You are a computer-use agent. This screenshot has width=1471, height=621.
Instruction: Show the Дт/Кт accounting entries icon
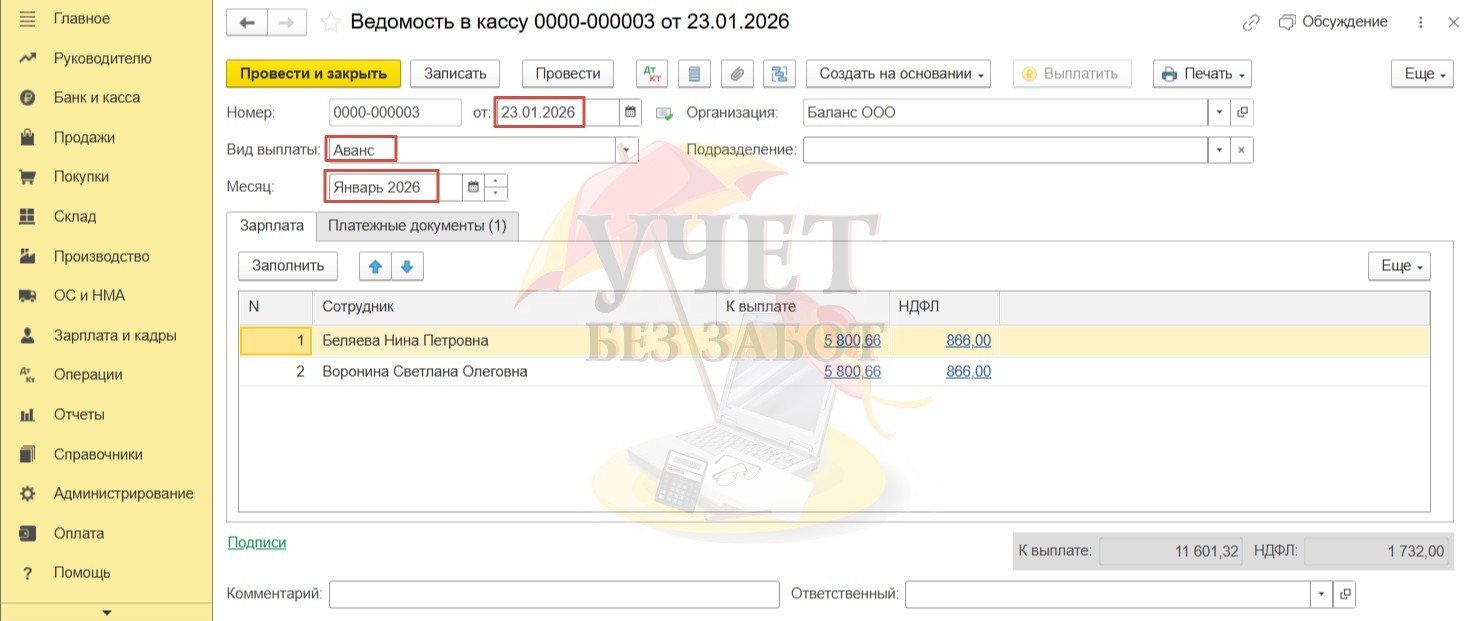pos(652,74)
